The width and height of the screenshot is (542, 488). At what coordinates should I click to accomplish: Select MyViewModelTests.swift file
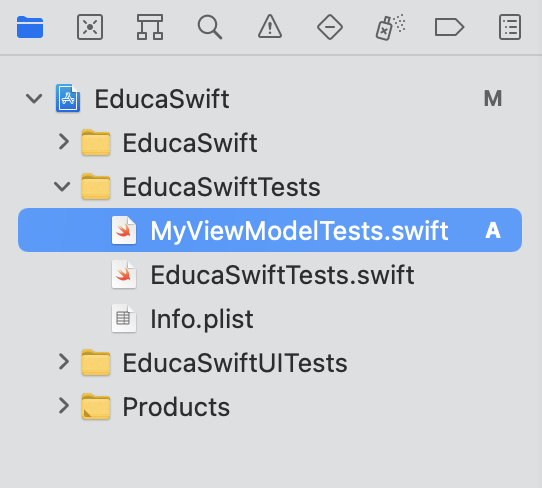pos(270,230)
